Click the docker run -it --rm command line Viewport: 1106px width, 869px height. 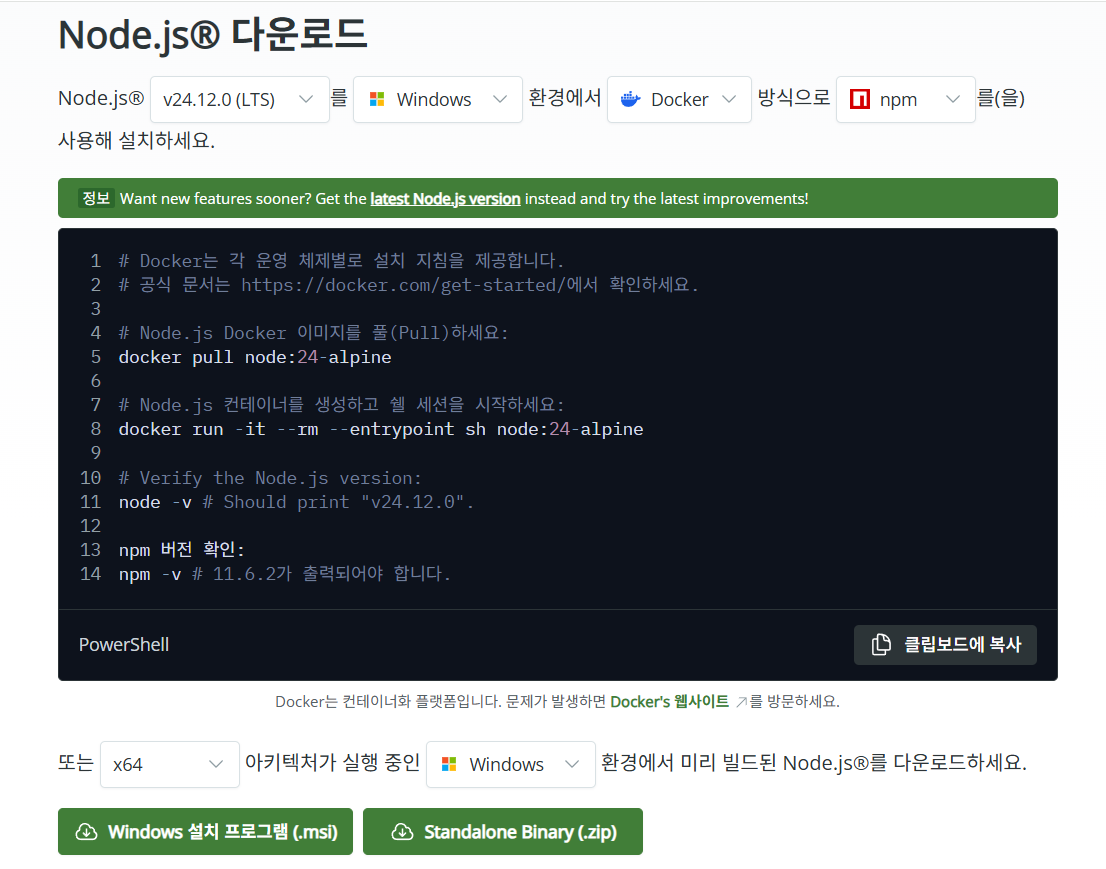pos(381,429)
